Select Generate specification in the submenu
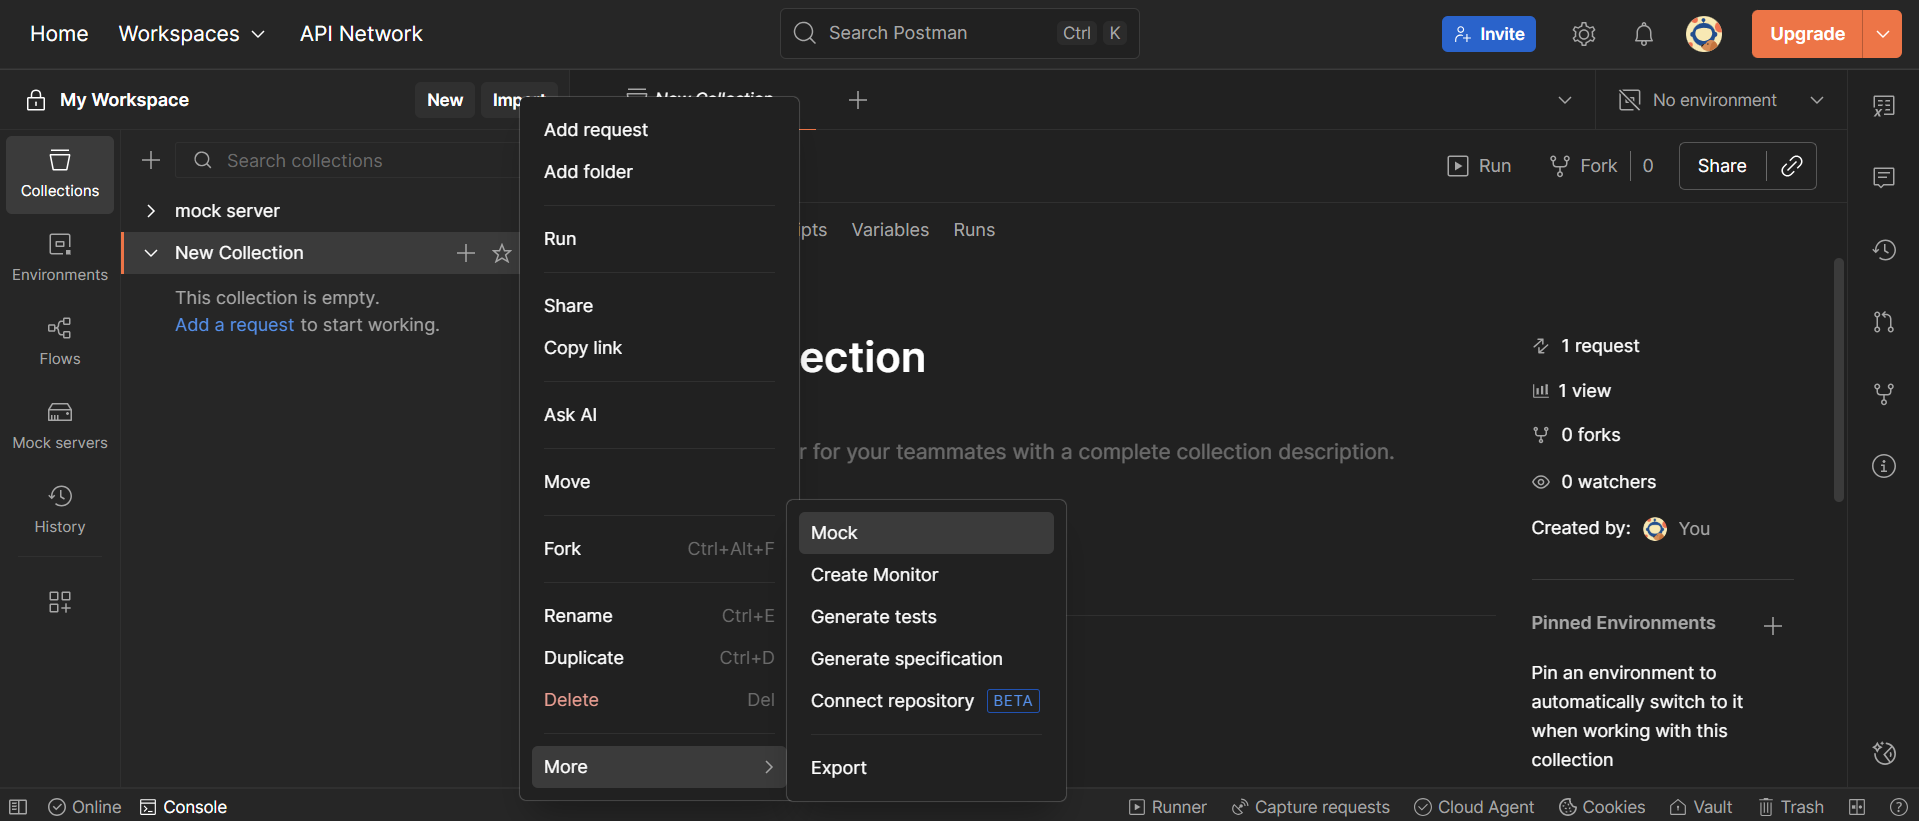Screen dimensions: 1919x821 (x=926, y=659)
